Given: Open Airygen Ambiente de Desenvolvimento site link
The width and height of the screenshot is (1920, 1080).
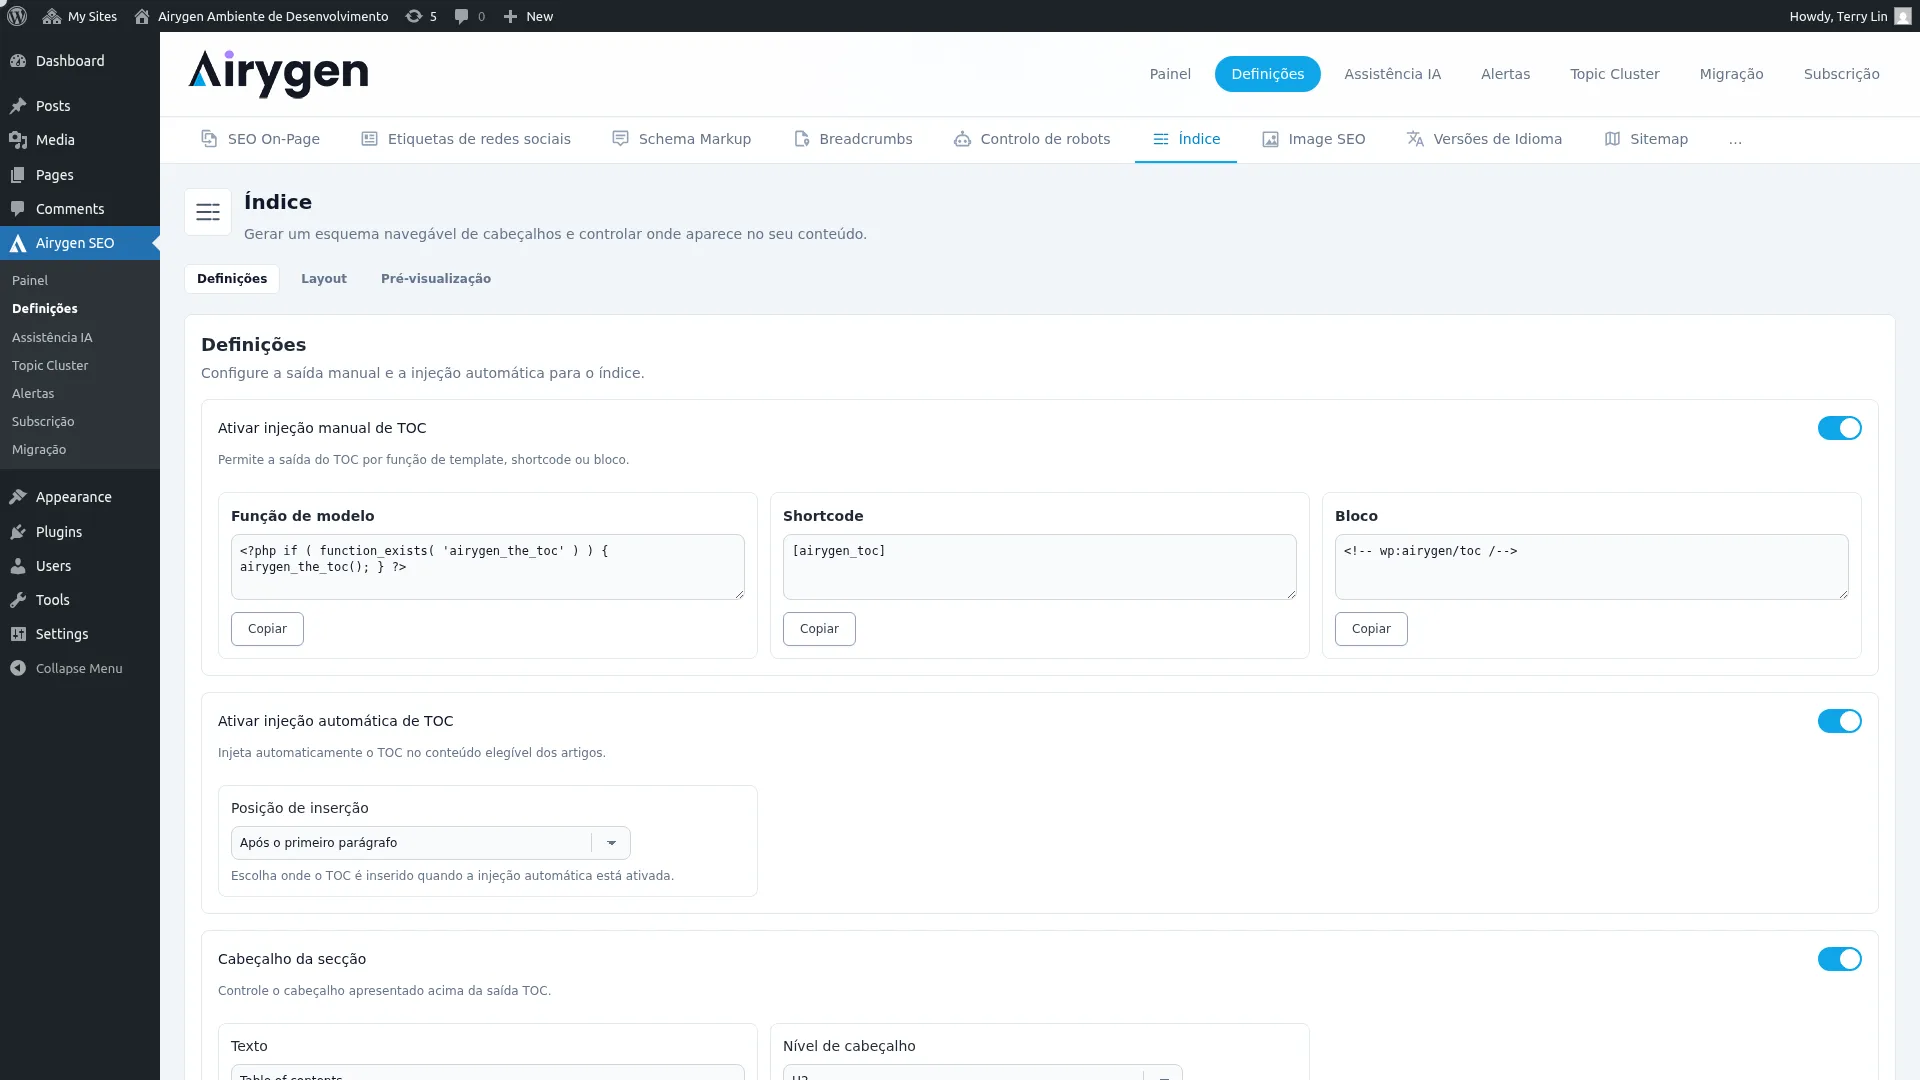Looking at the screenshot, I should (261, 16).
